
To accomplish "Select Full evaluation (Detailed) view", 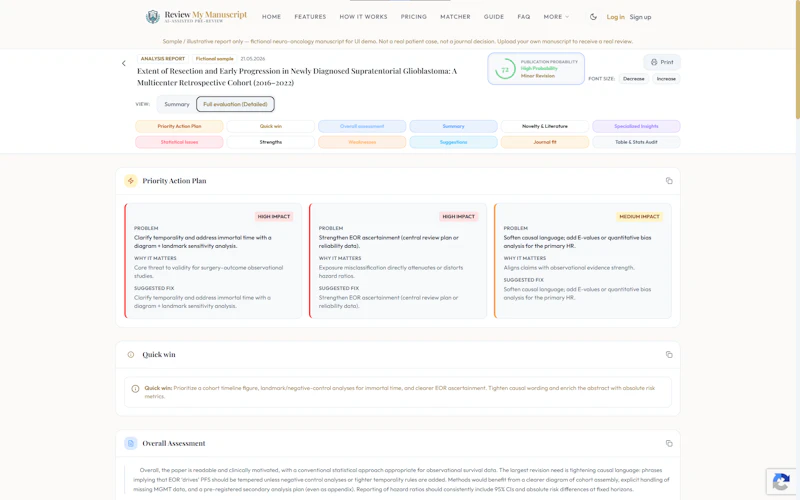I will click(x=235, y=104).
